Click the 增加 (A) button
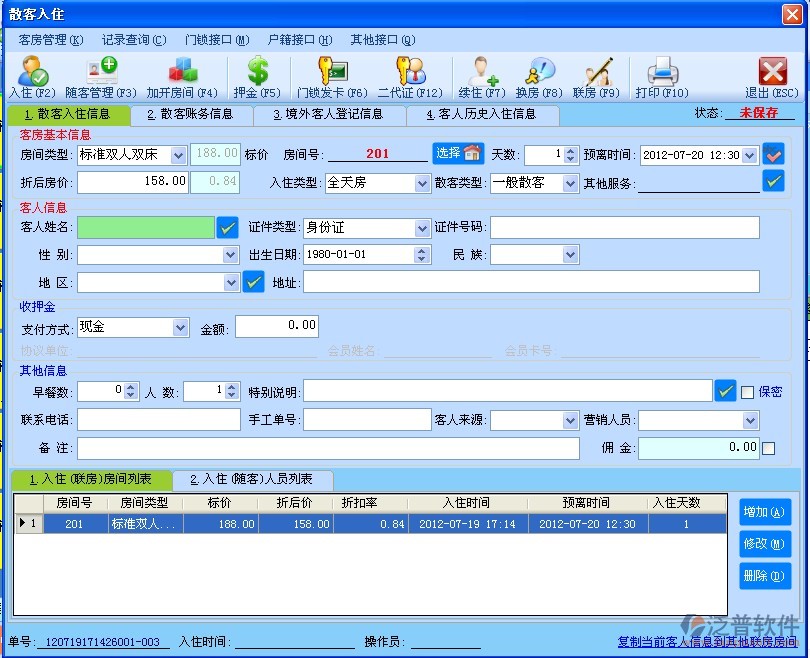The image size is (810, 658). (765, 512)
